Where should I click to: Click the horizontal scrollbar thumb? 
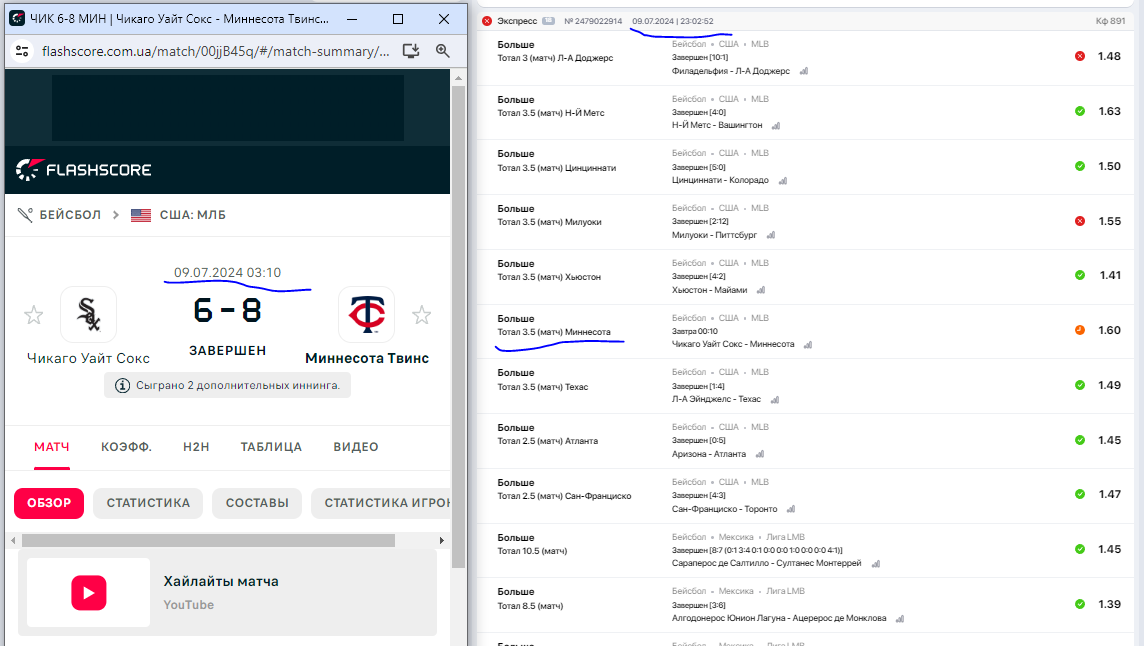coord(209,541)
